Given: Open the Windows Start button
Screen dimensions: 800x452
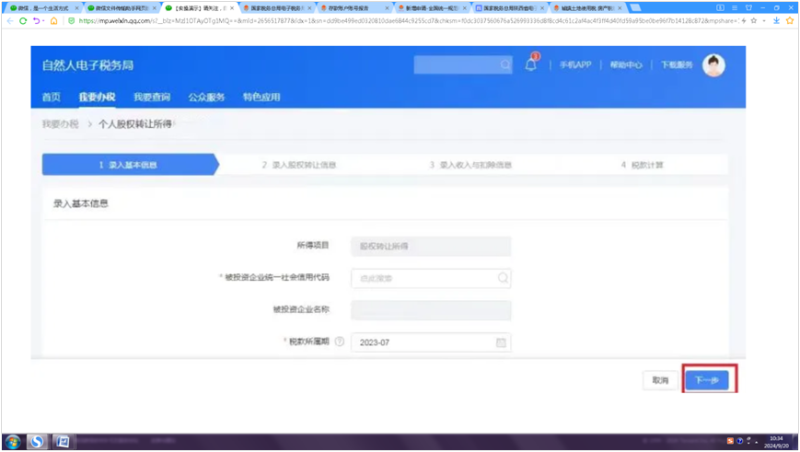Looking at the screenshot, I should pos(14,440).
